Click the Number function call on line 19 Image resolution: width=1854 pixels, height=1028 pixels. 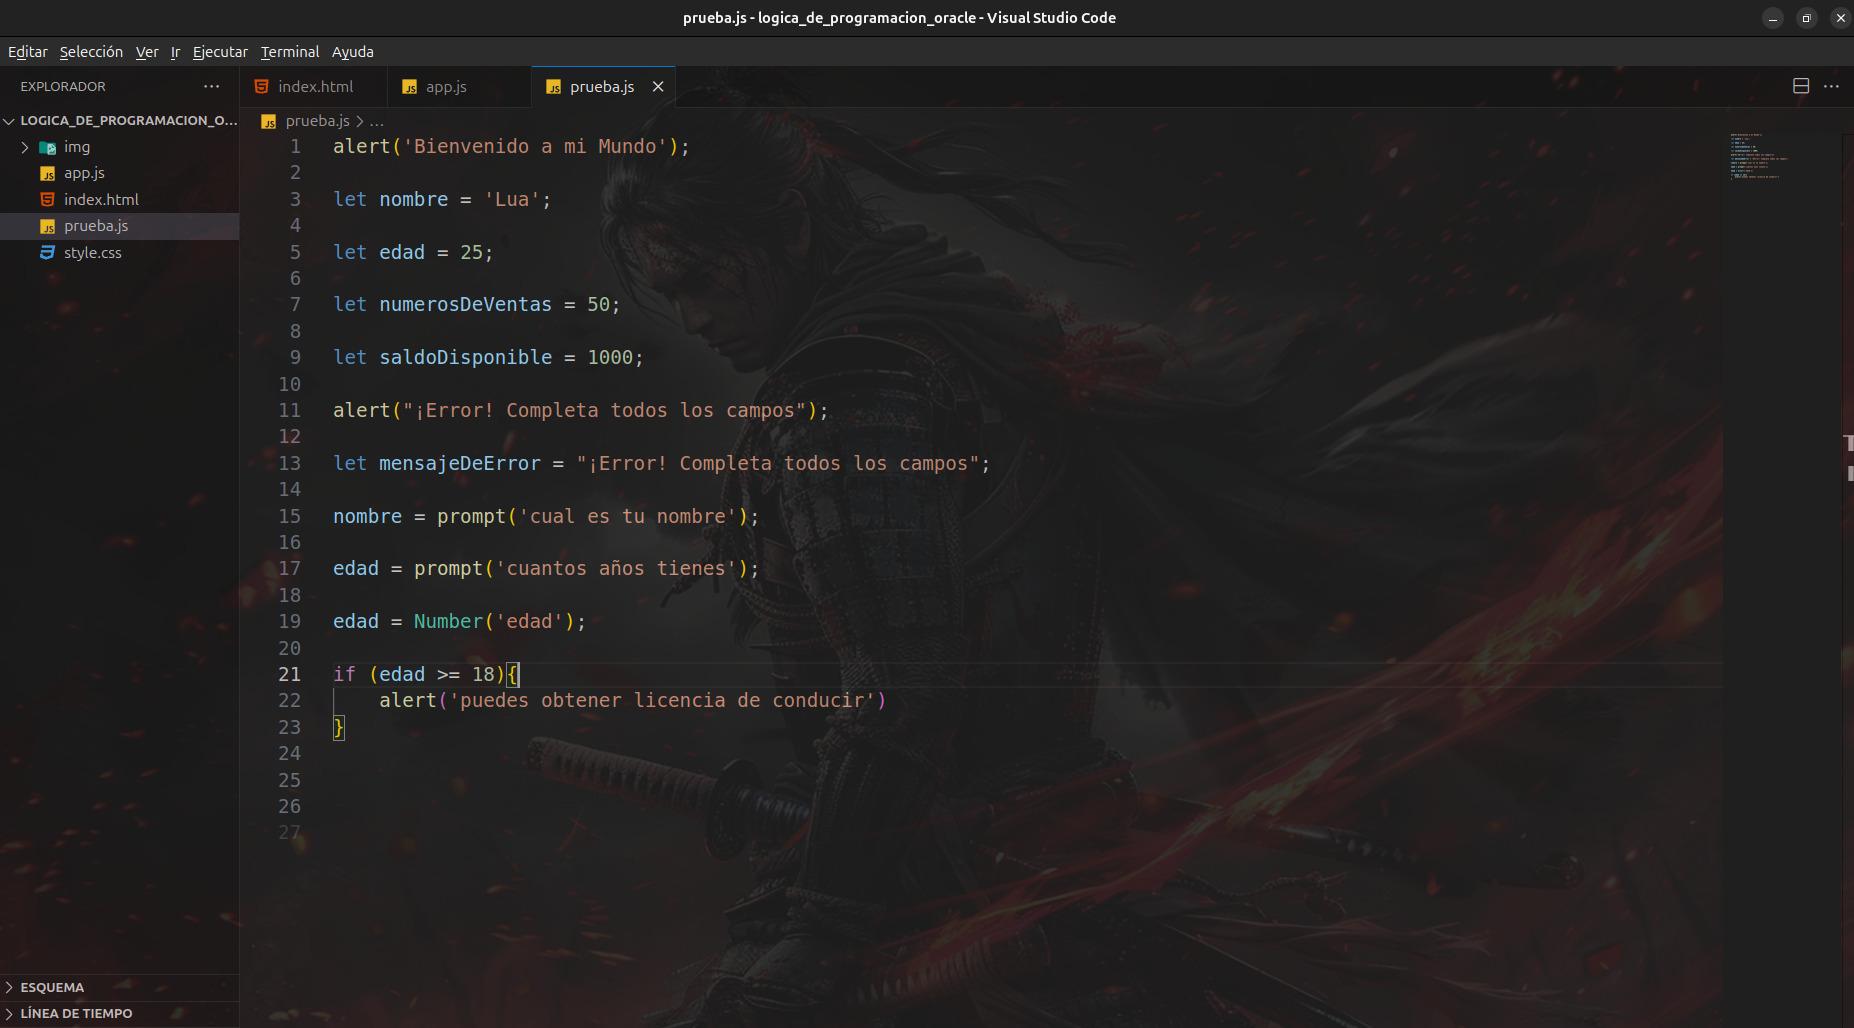(448, 621)
